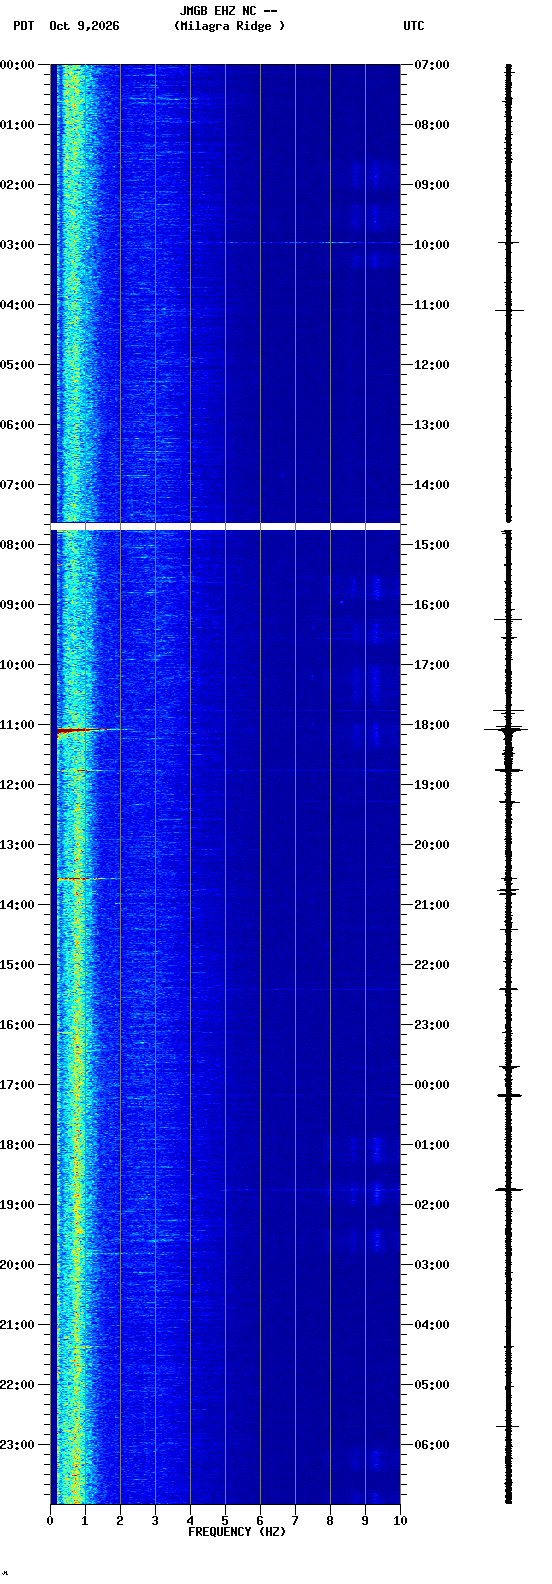Screen dimensions: 552x1584
Task: Click the PDT time label '11:00'
Action: [x=17, y=725]
